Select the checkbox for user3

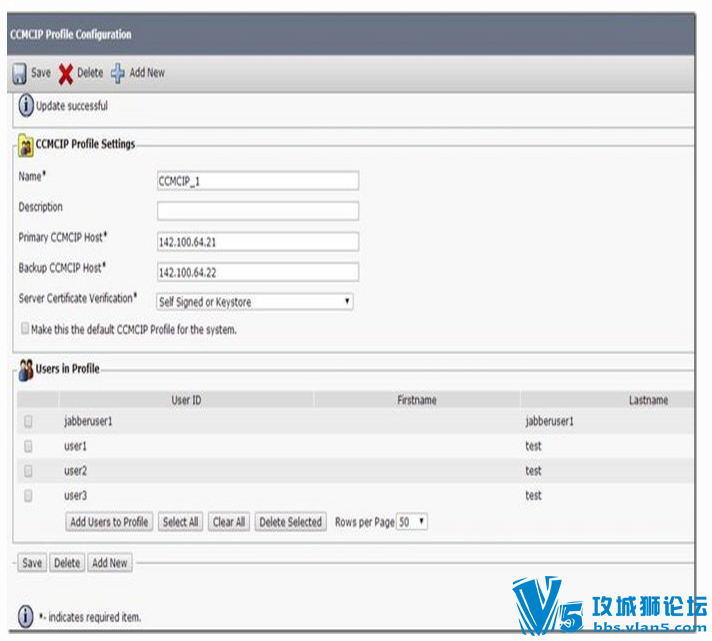click(x=28, y=495)
